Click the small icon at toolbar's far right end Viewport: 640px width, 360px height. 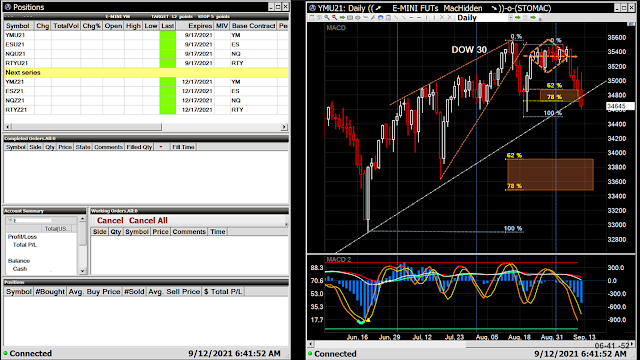(540, 18)
